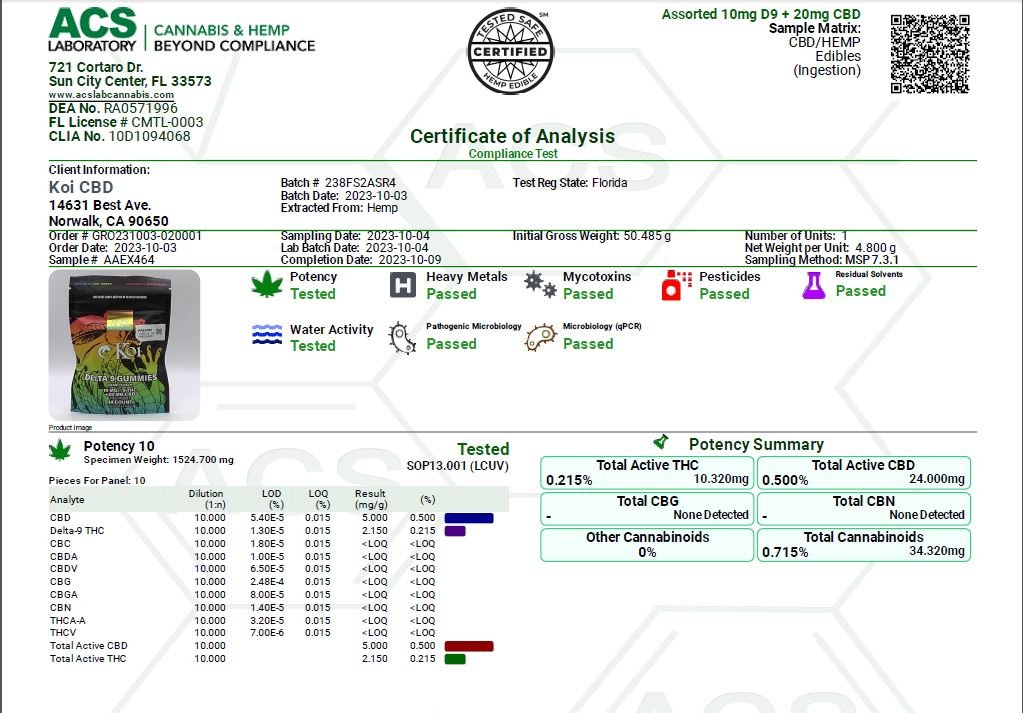1023x713 pixels.
Task: Click the QR code in top corner
Action: click(x=929, y=54)
